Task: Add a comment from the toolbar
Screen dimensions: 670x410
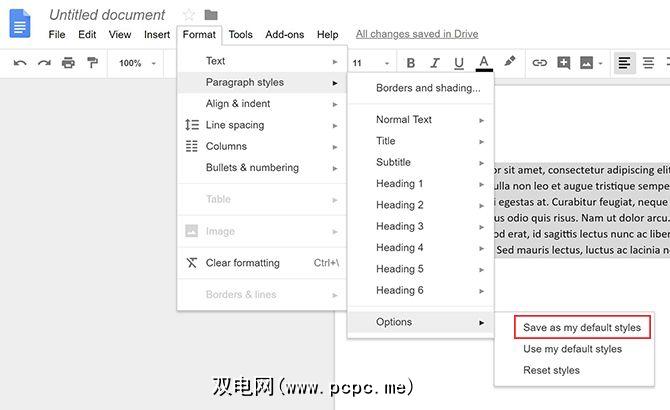Action: [564, 63]
